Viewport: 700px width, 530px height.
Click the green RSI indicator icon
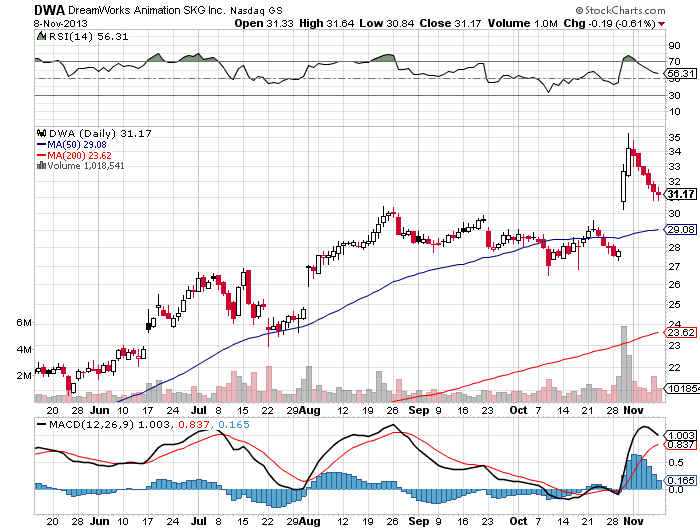(41, 36)
